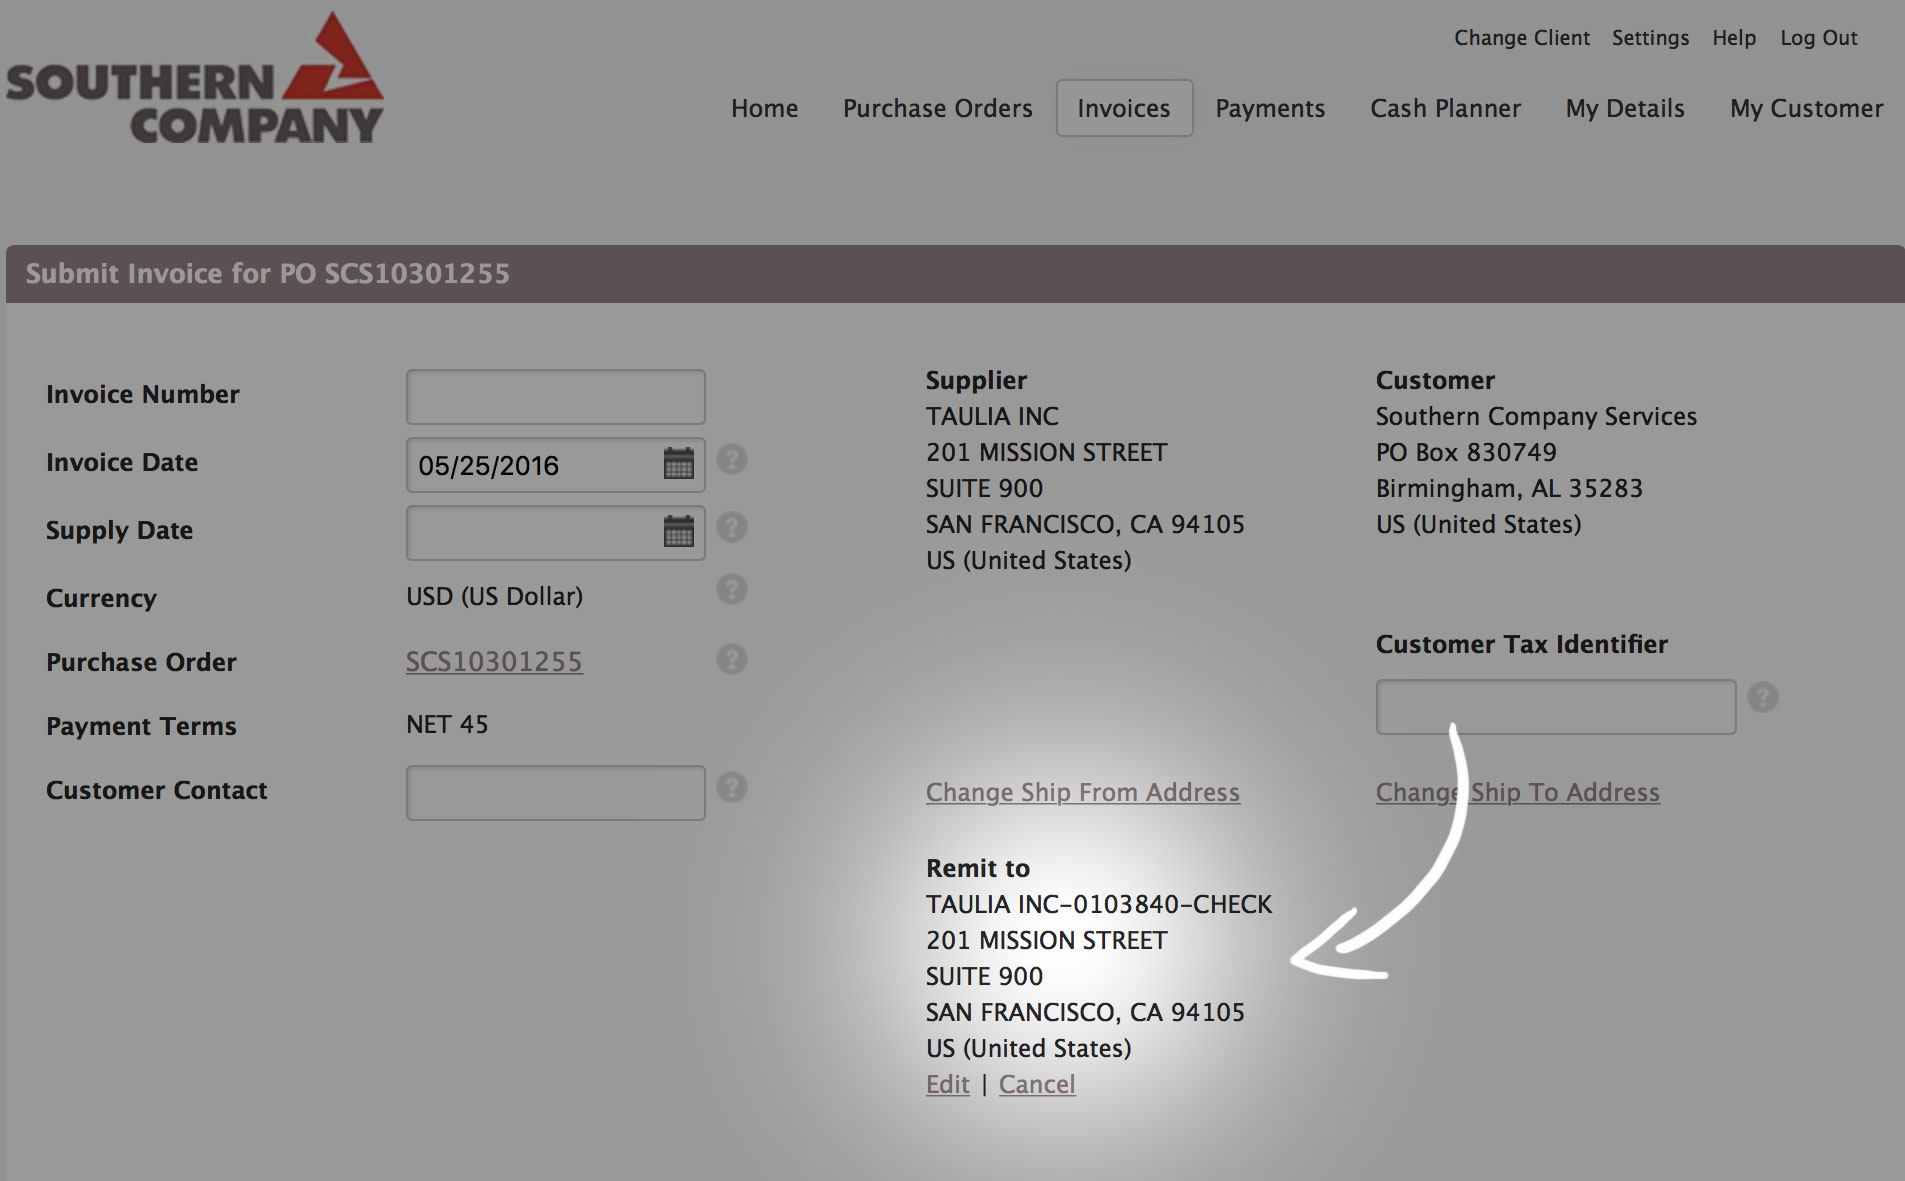The image size is (1905, 1181).
Task: Click the 'Invoice Number' label
Action: [143, 394]
